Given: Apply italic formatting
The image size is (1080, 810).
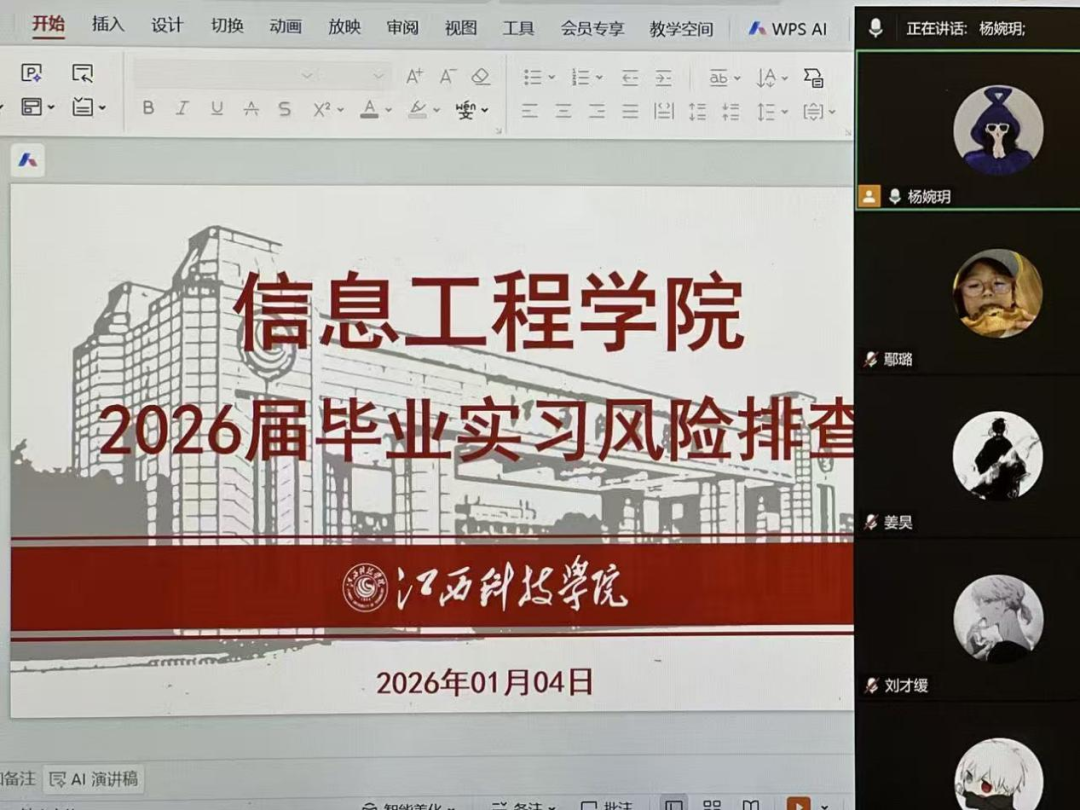Looking at the screenshot, I should pos(182,108).
